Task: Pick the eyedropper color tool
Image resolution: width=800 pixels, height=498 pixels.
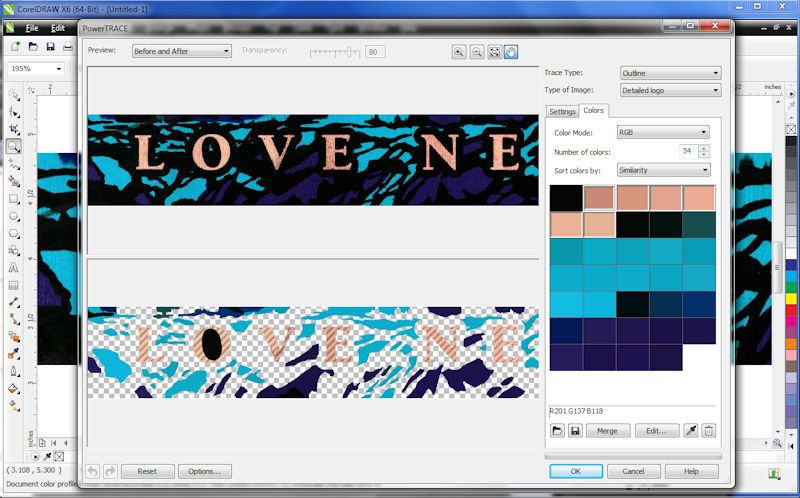Action: click(x=690, y=431)
